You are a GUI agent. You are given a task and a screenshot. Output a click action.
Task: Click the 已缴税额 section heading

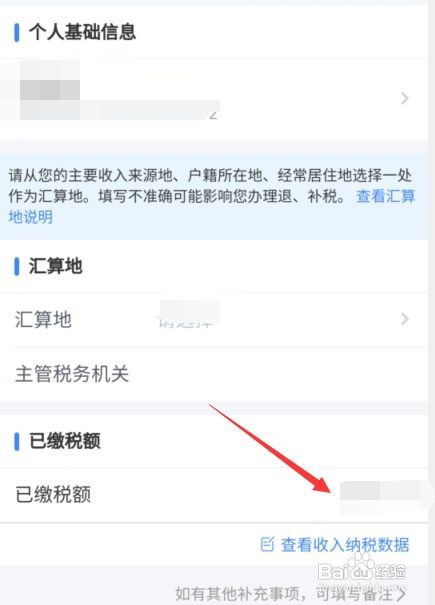coord(65,441)
